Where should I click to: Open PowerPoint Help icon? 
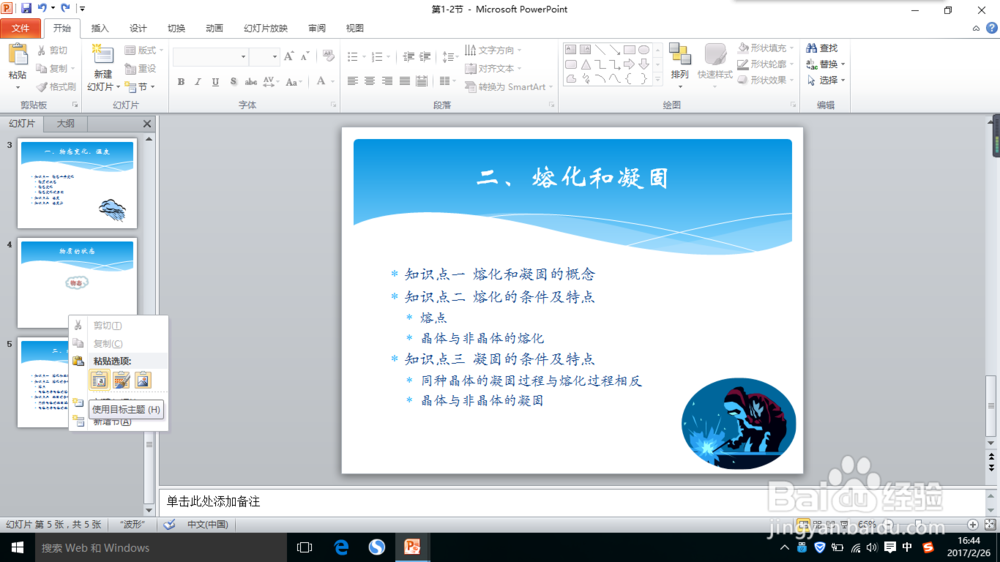(992, 28)
